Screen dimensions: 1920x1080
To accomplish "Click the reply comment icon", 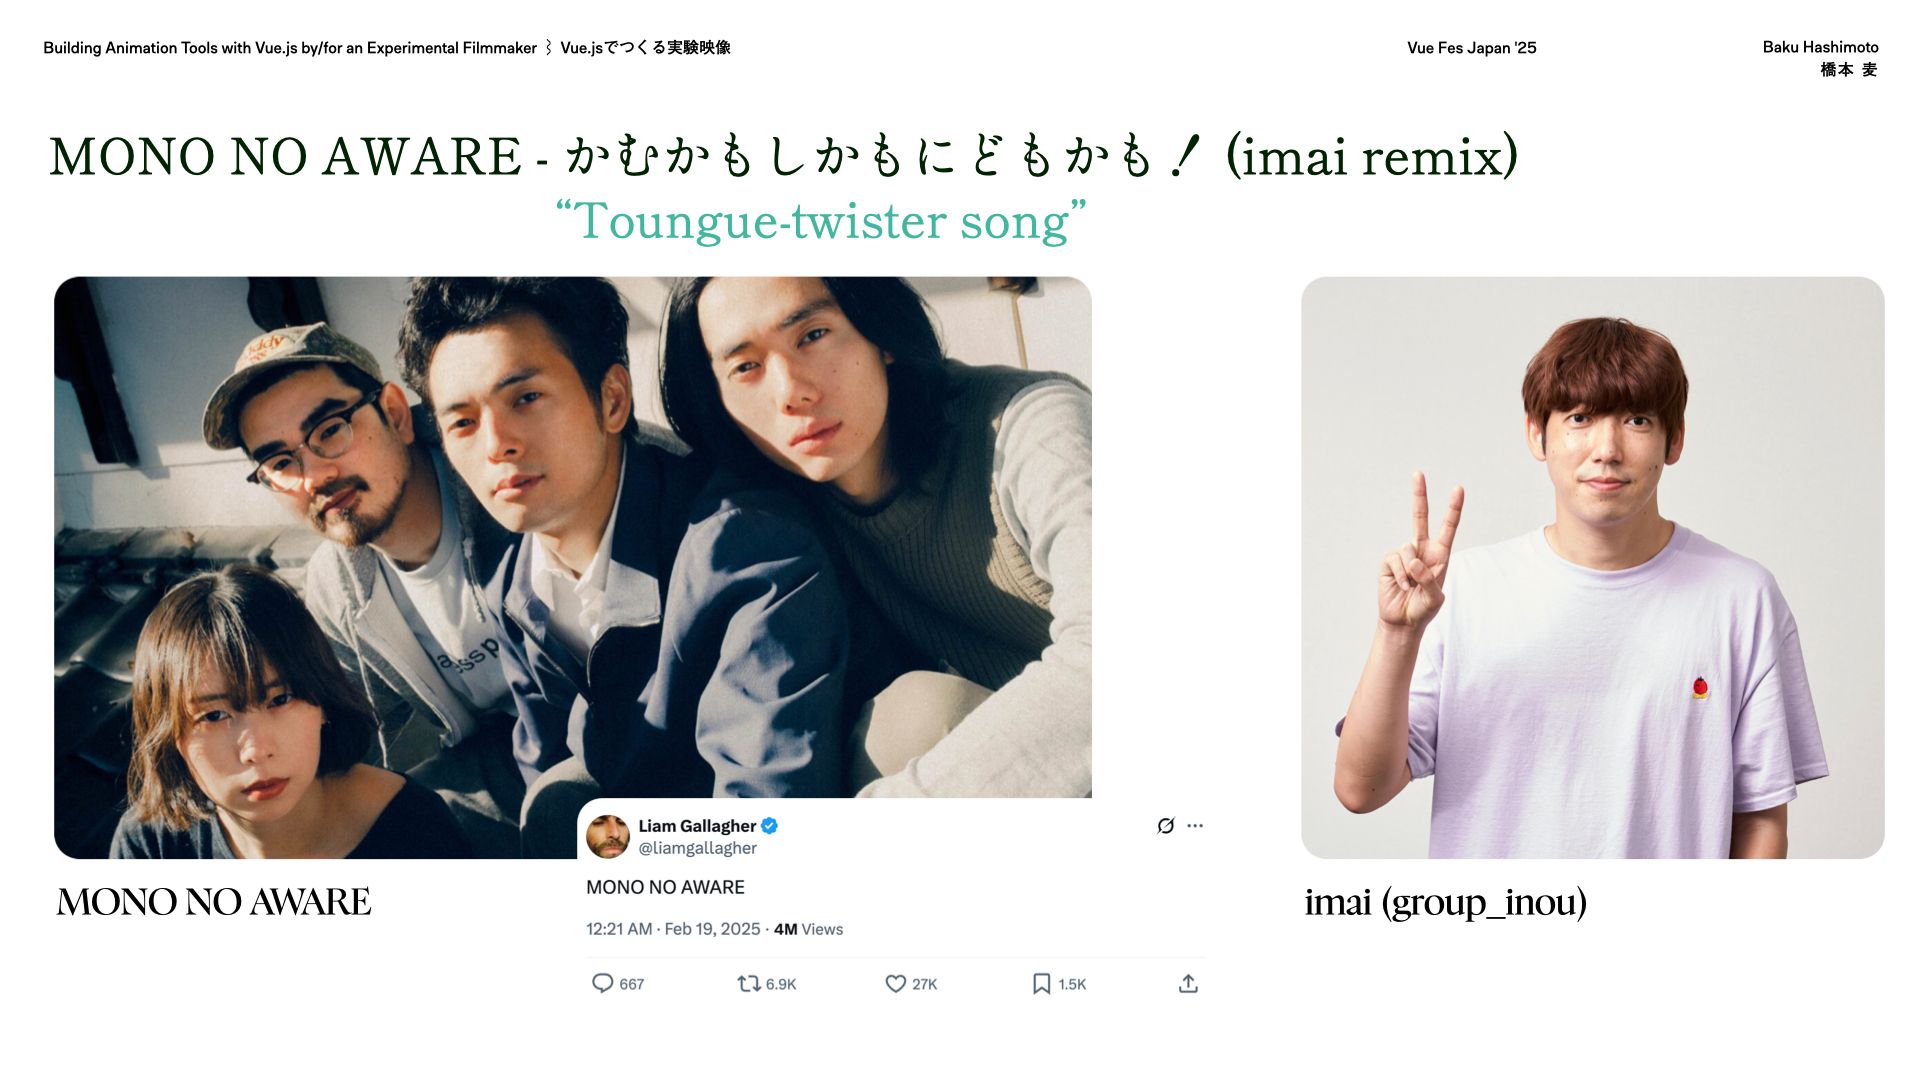I will coord(602,983).
